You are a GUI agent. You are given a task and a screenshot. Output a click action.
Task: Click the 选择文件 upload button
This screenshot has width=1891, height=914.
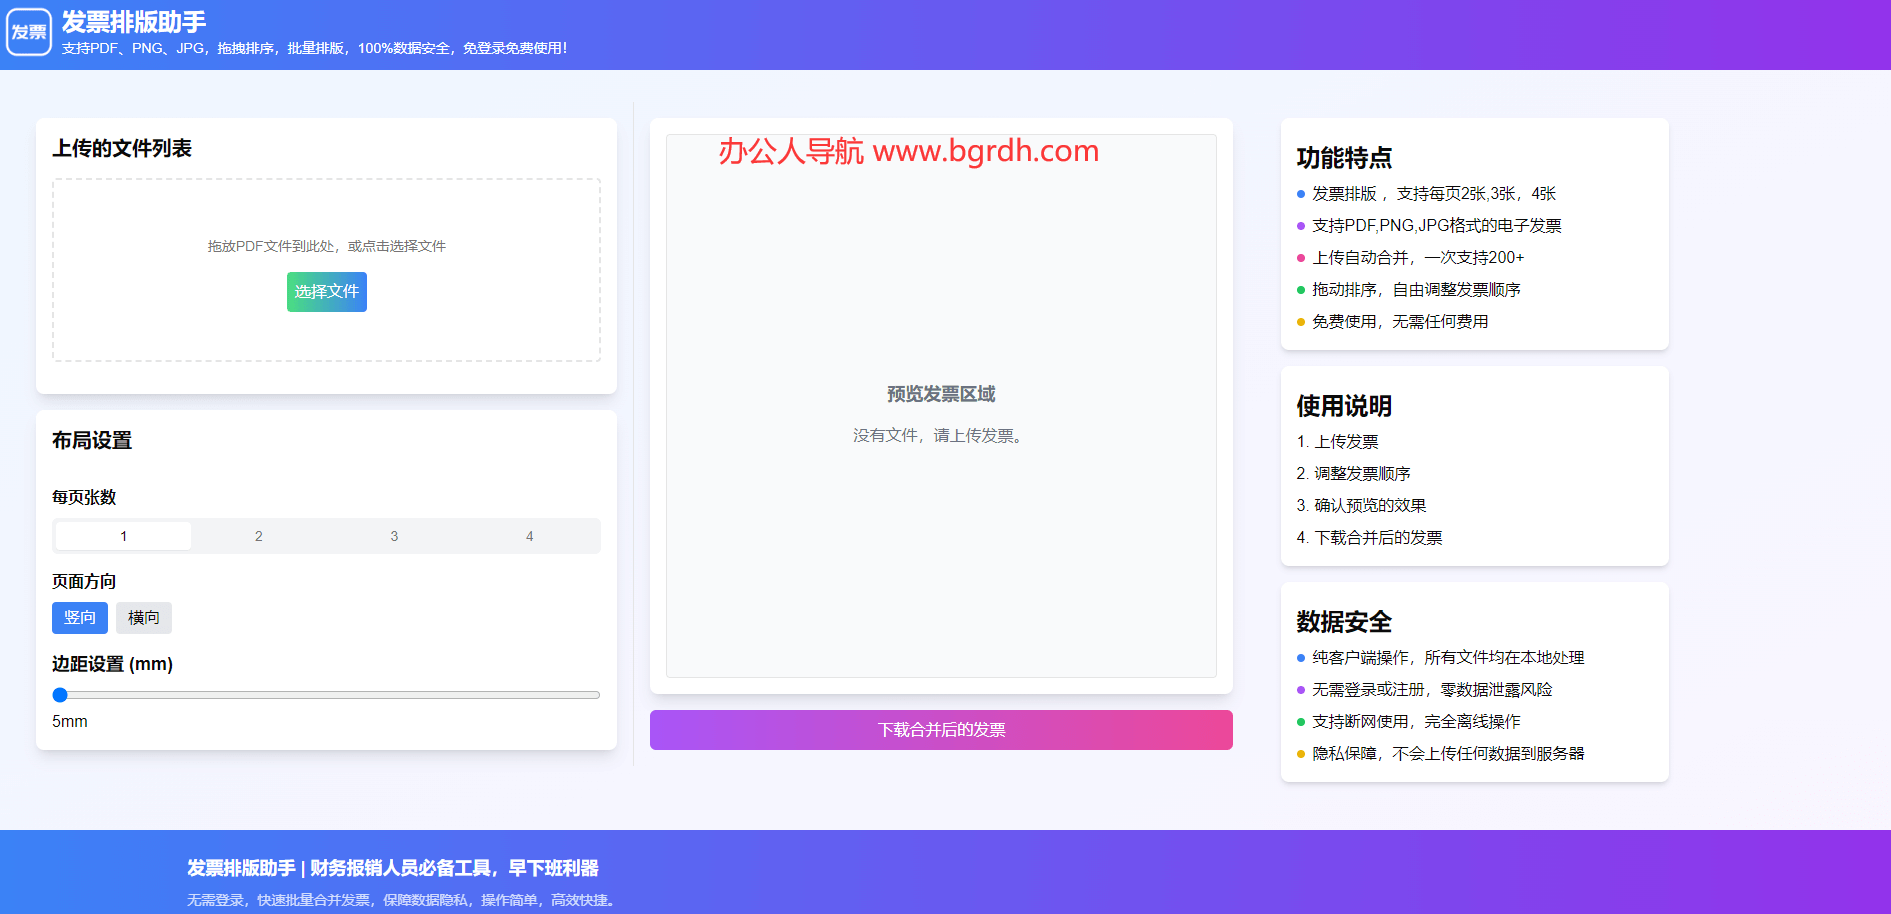(x=326, y=292)
